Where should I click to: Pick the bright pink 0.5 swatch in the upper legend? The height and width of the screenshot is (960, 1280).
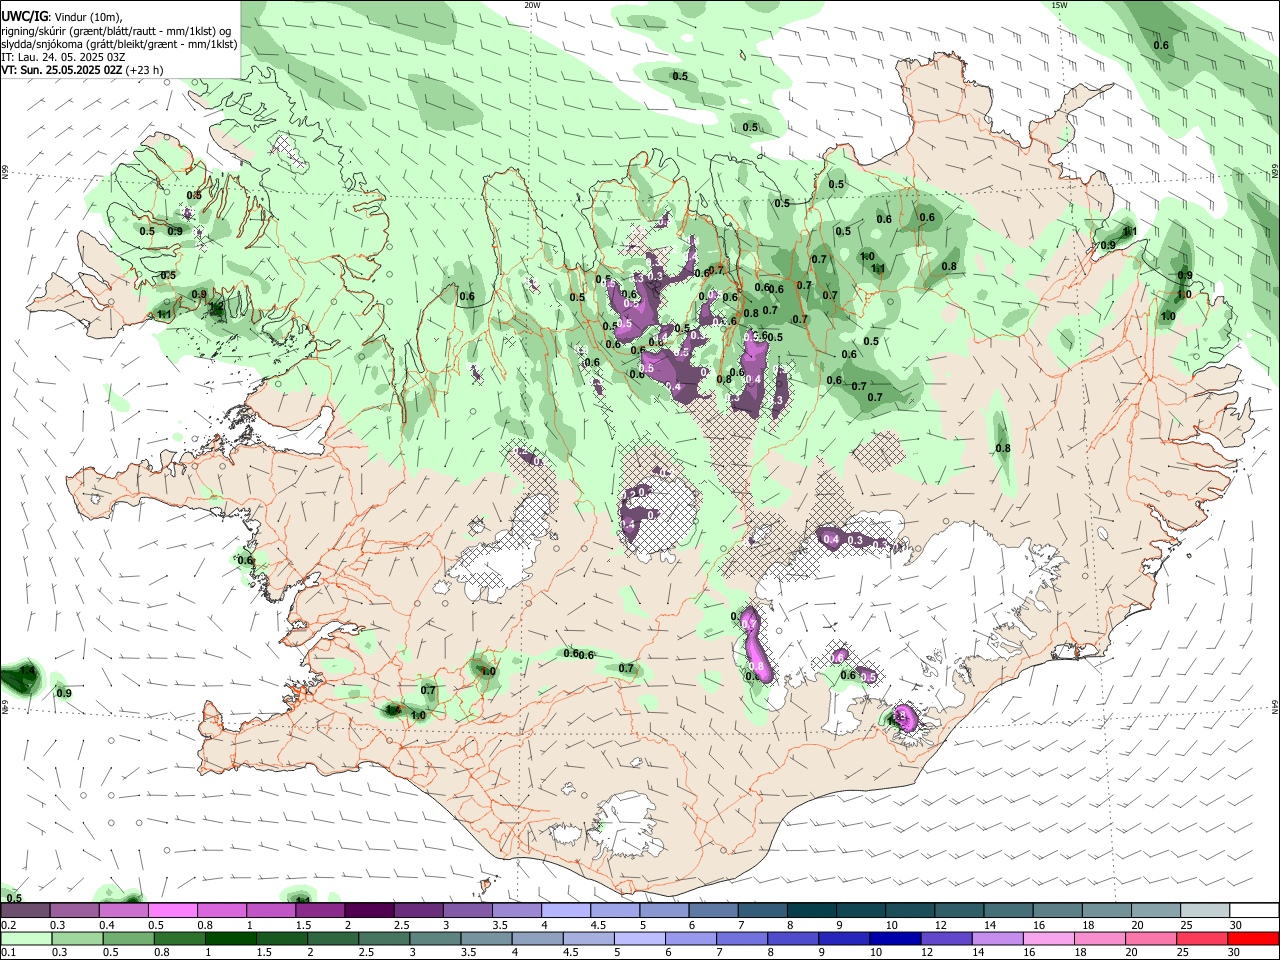[172, 910]
